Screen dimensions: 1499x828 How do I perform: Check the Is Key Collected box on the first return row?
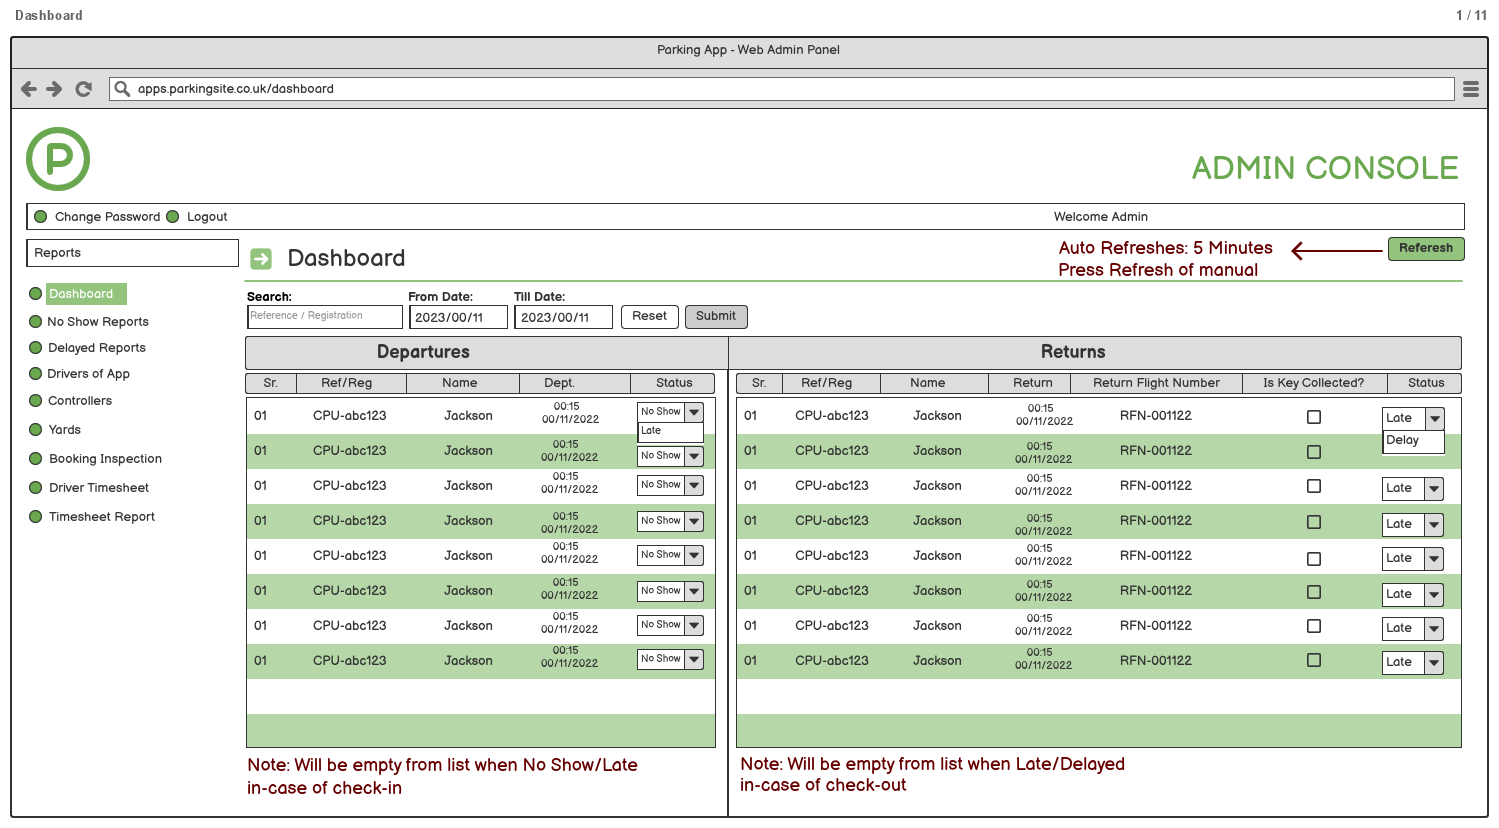[x=1313, y=417]
